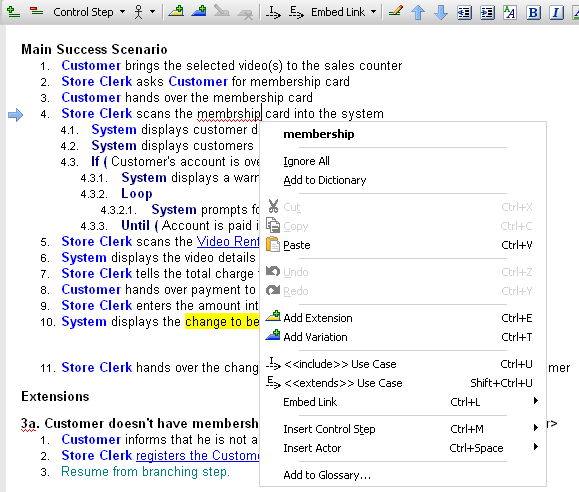Image resolution: width=579 pixels, height=492 pixels.
Task: Click the decrease indent icon
Action: (x=464, y=13)
